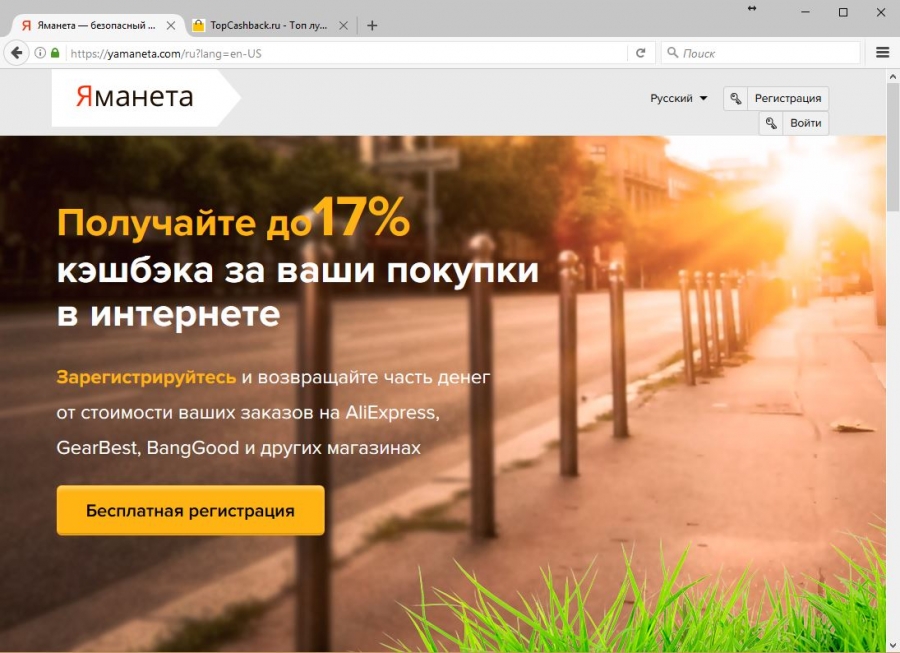Close the TopCashback.ru tab
The width and height of the screenshot is (900, 653).
tap(343, 26)
